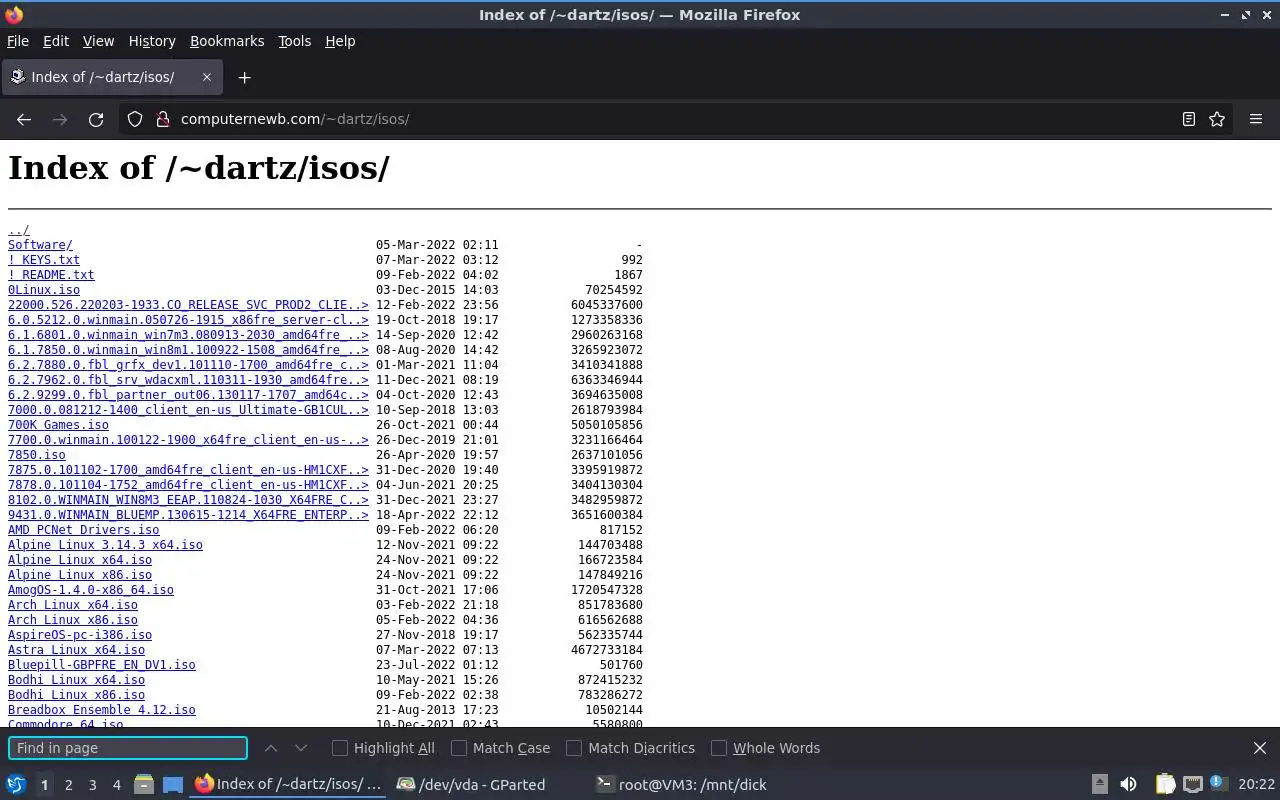The image size is (1280, 800).
Task: Go back to the previous page
Action: 24,119
